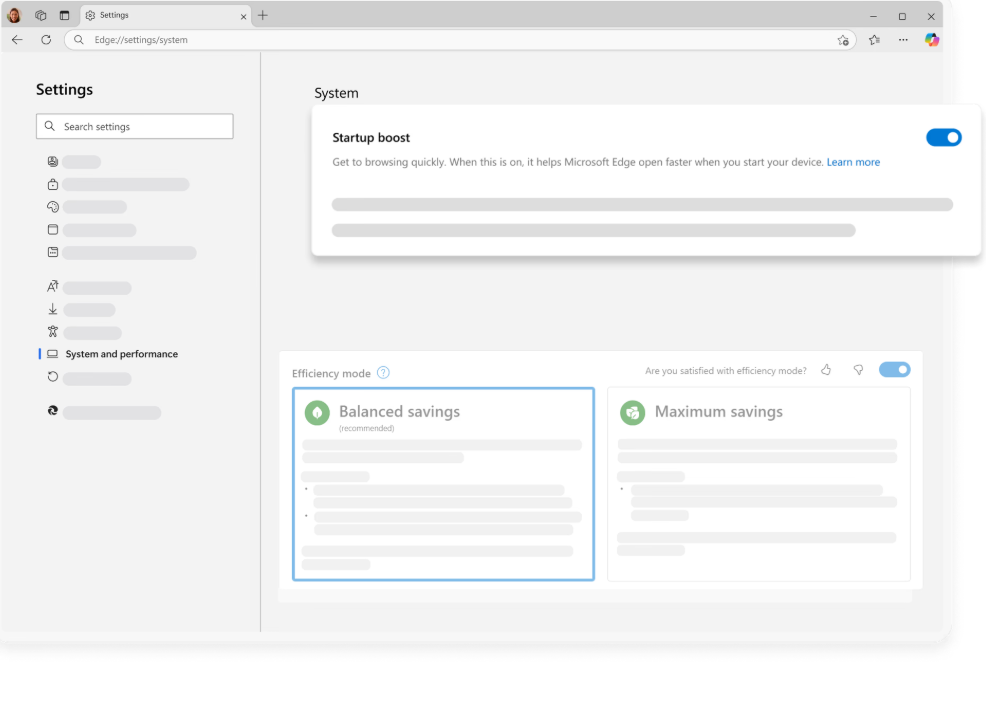Viewport: 986px width, 717px height.
Task: Click the Search settings field
Action: 135,127
